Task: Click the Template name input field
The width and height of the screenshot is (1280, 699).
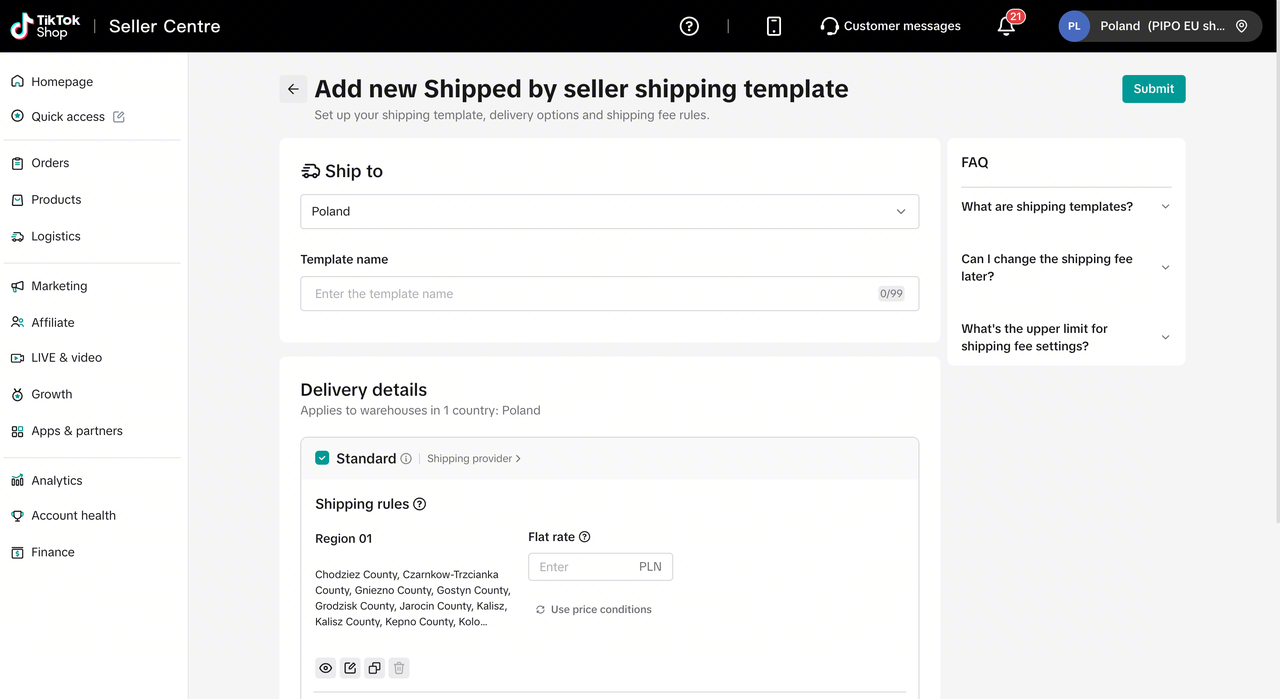Action: (609, 294)
